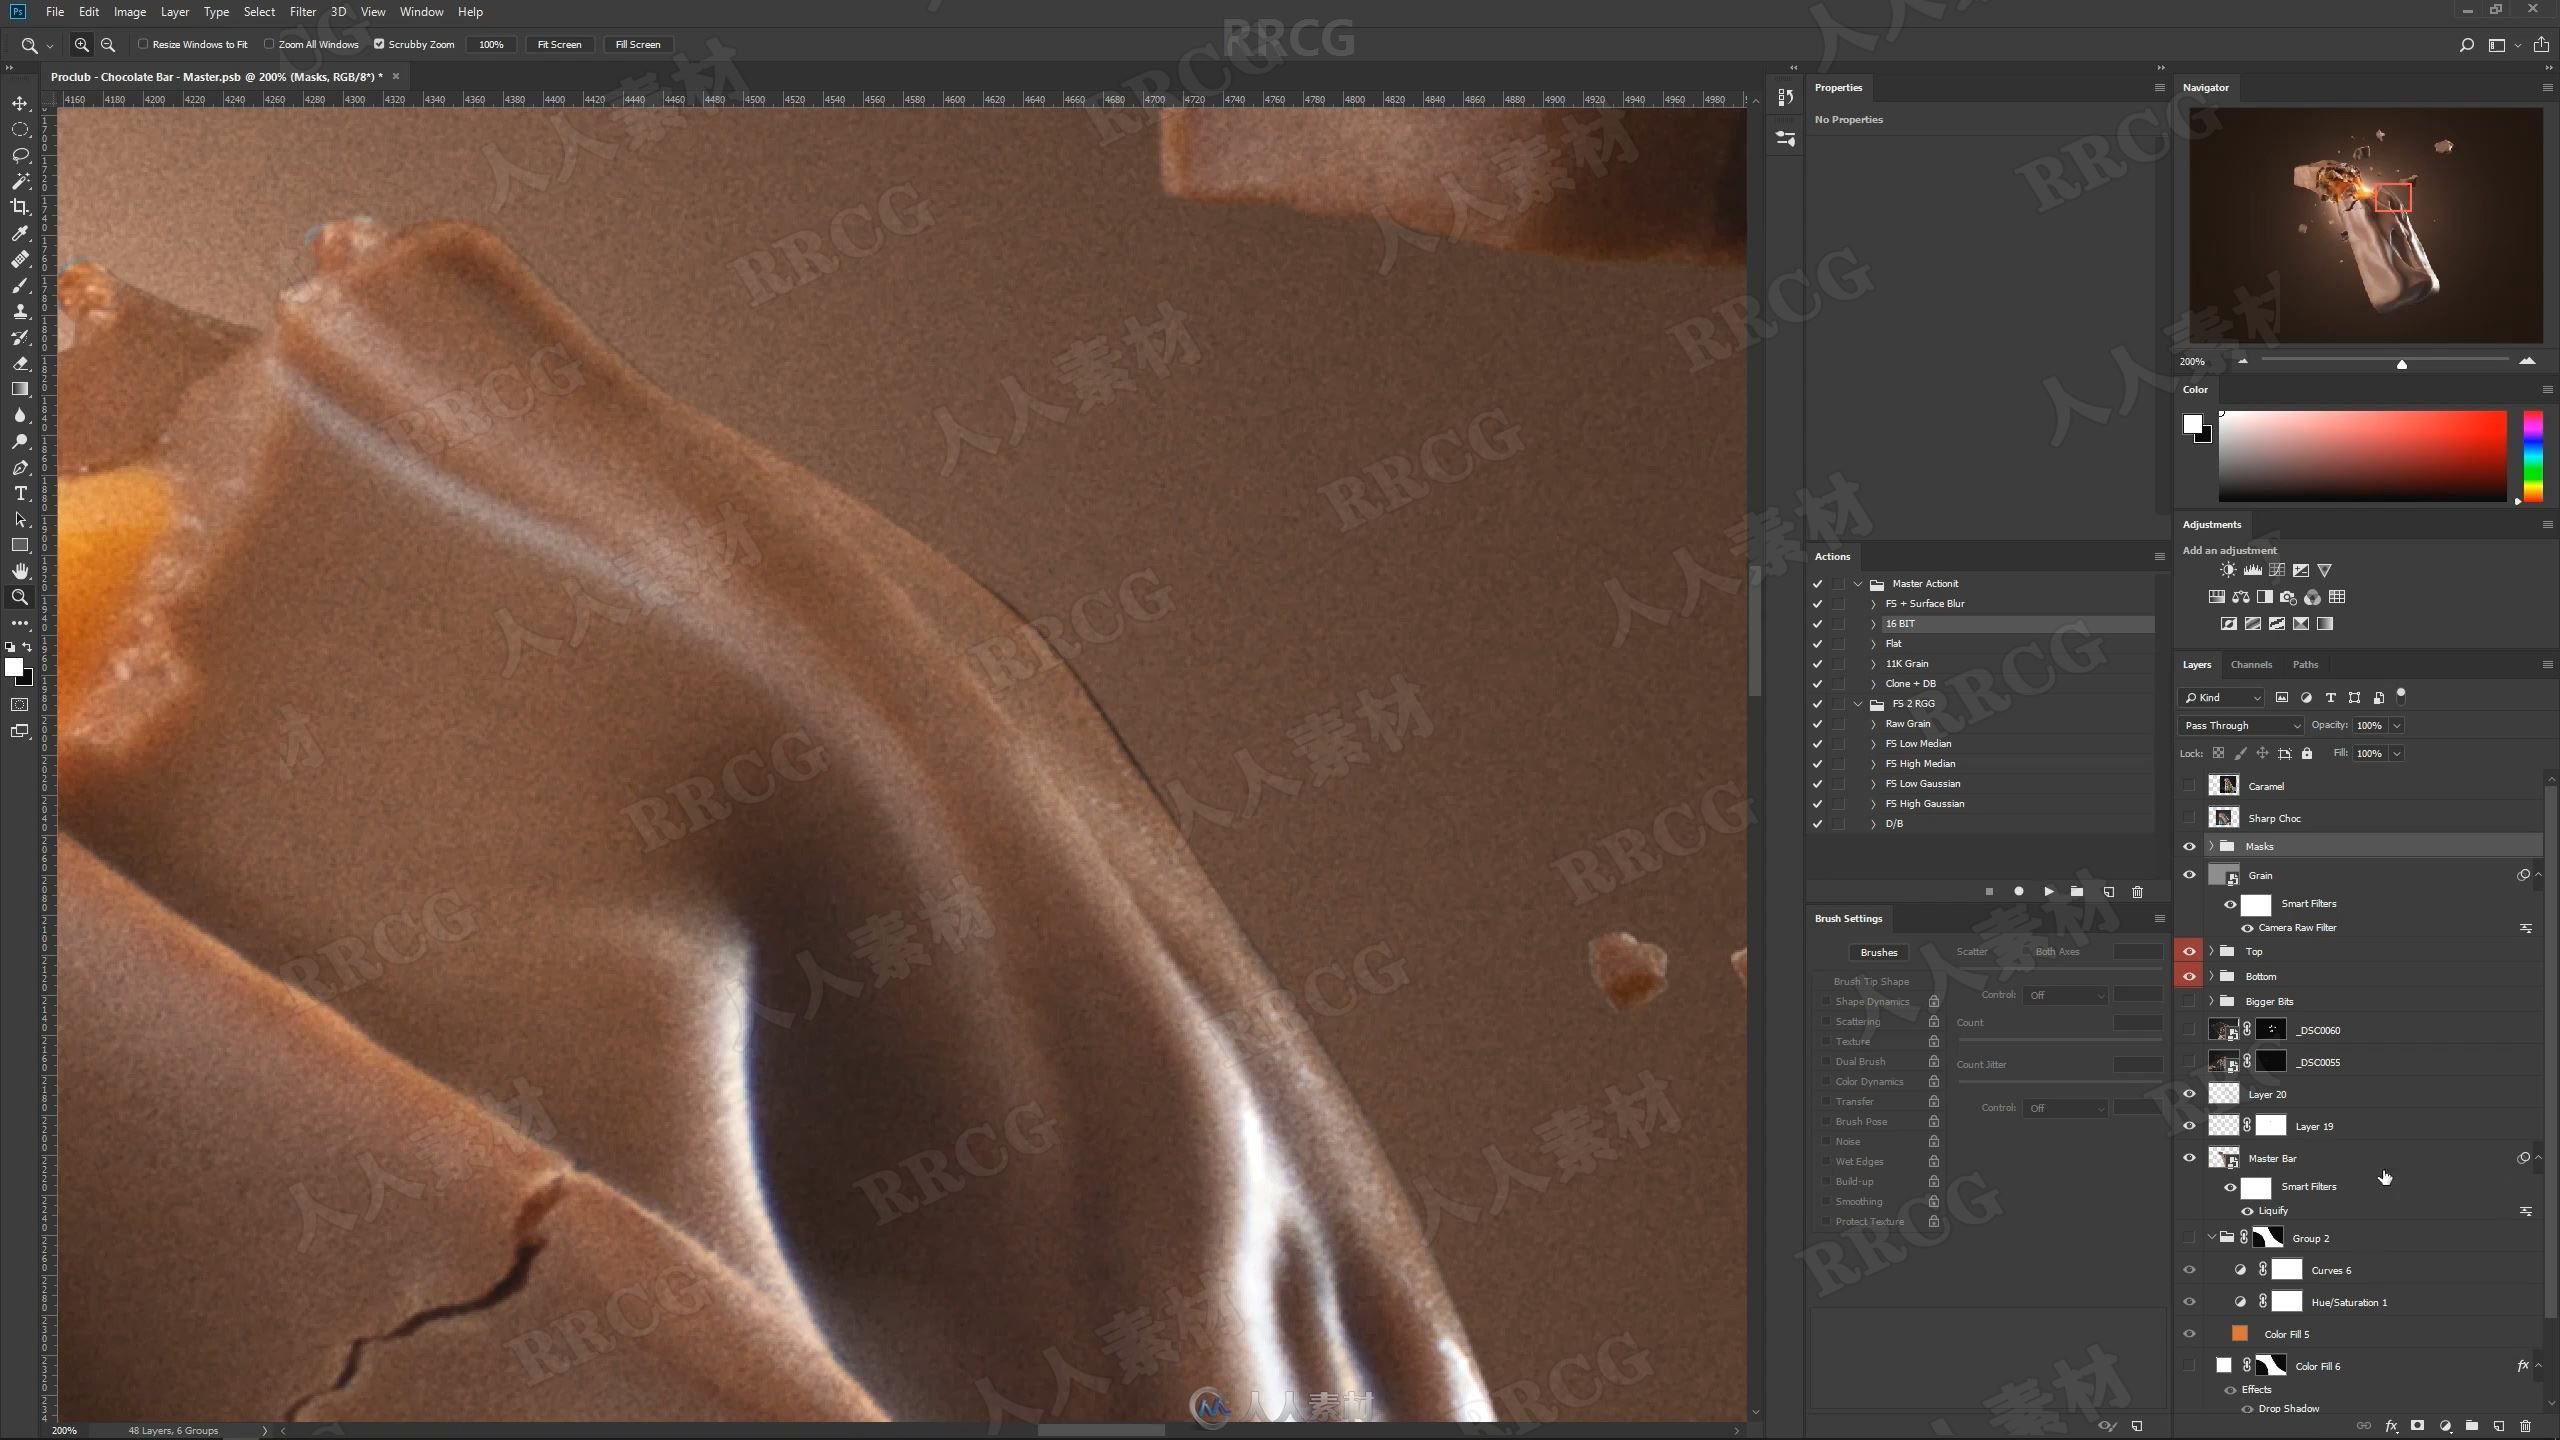Add Brightness/Contrast adjustment icon

(2228, 570)
